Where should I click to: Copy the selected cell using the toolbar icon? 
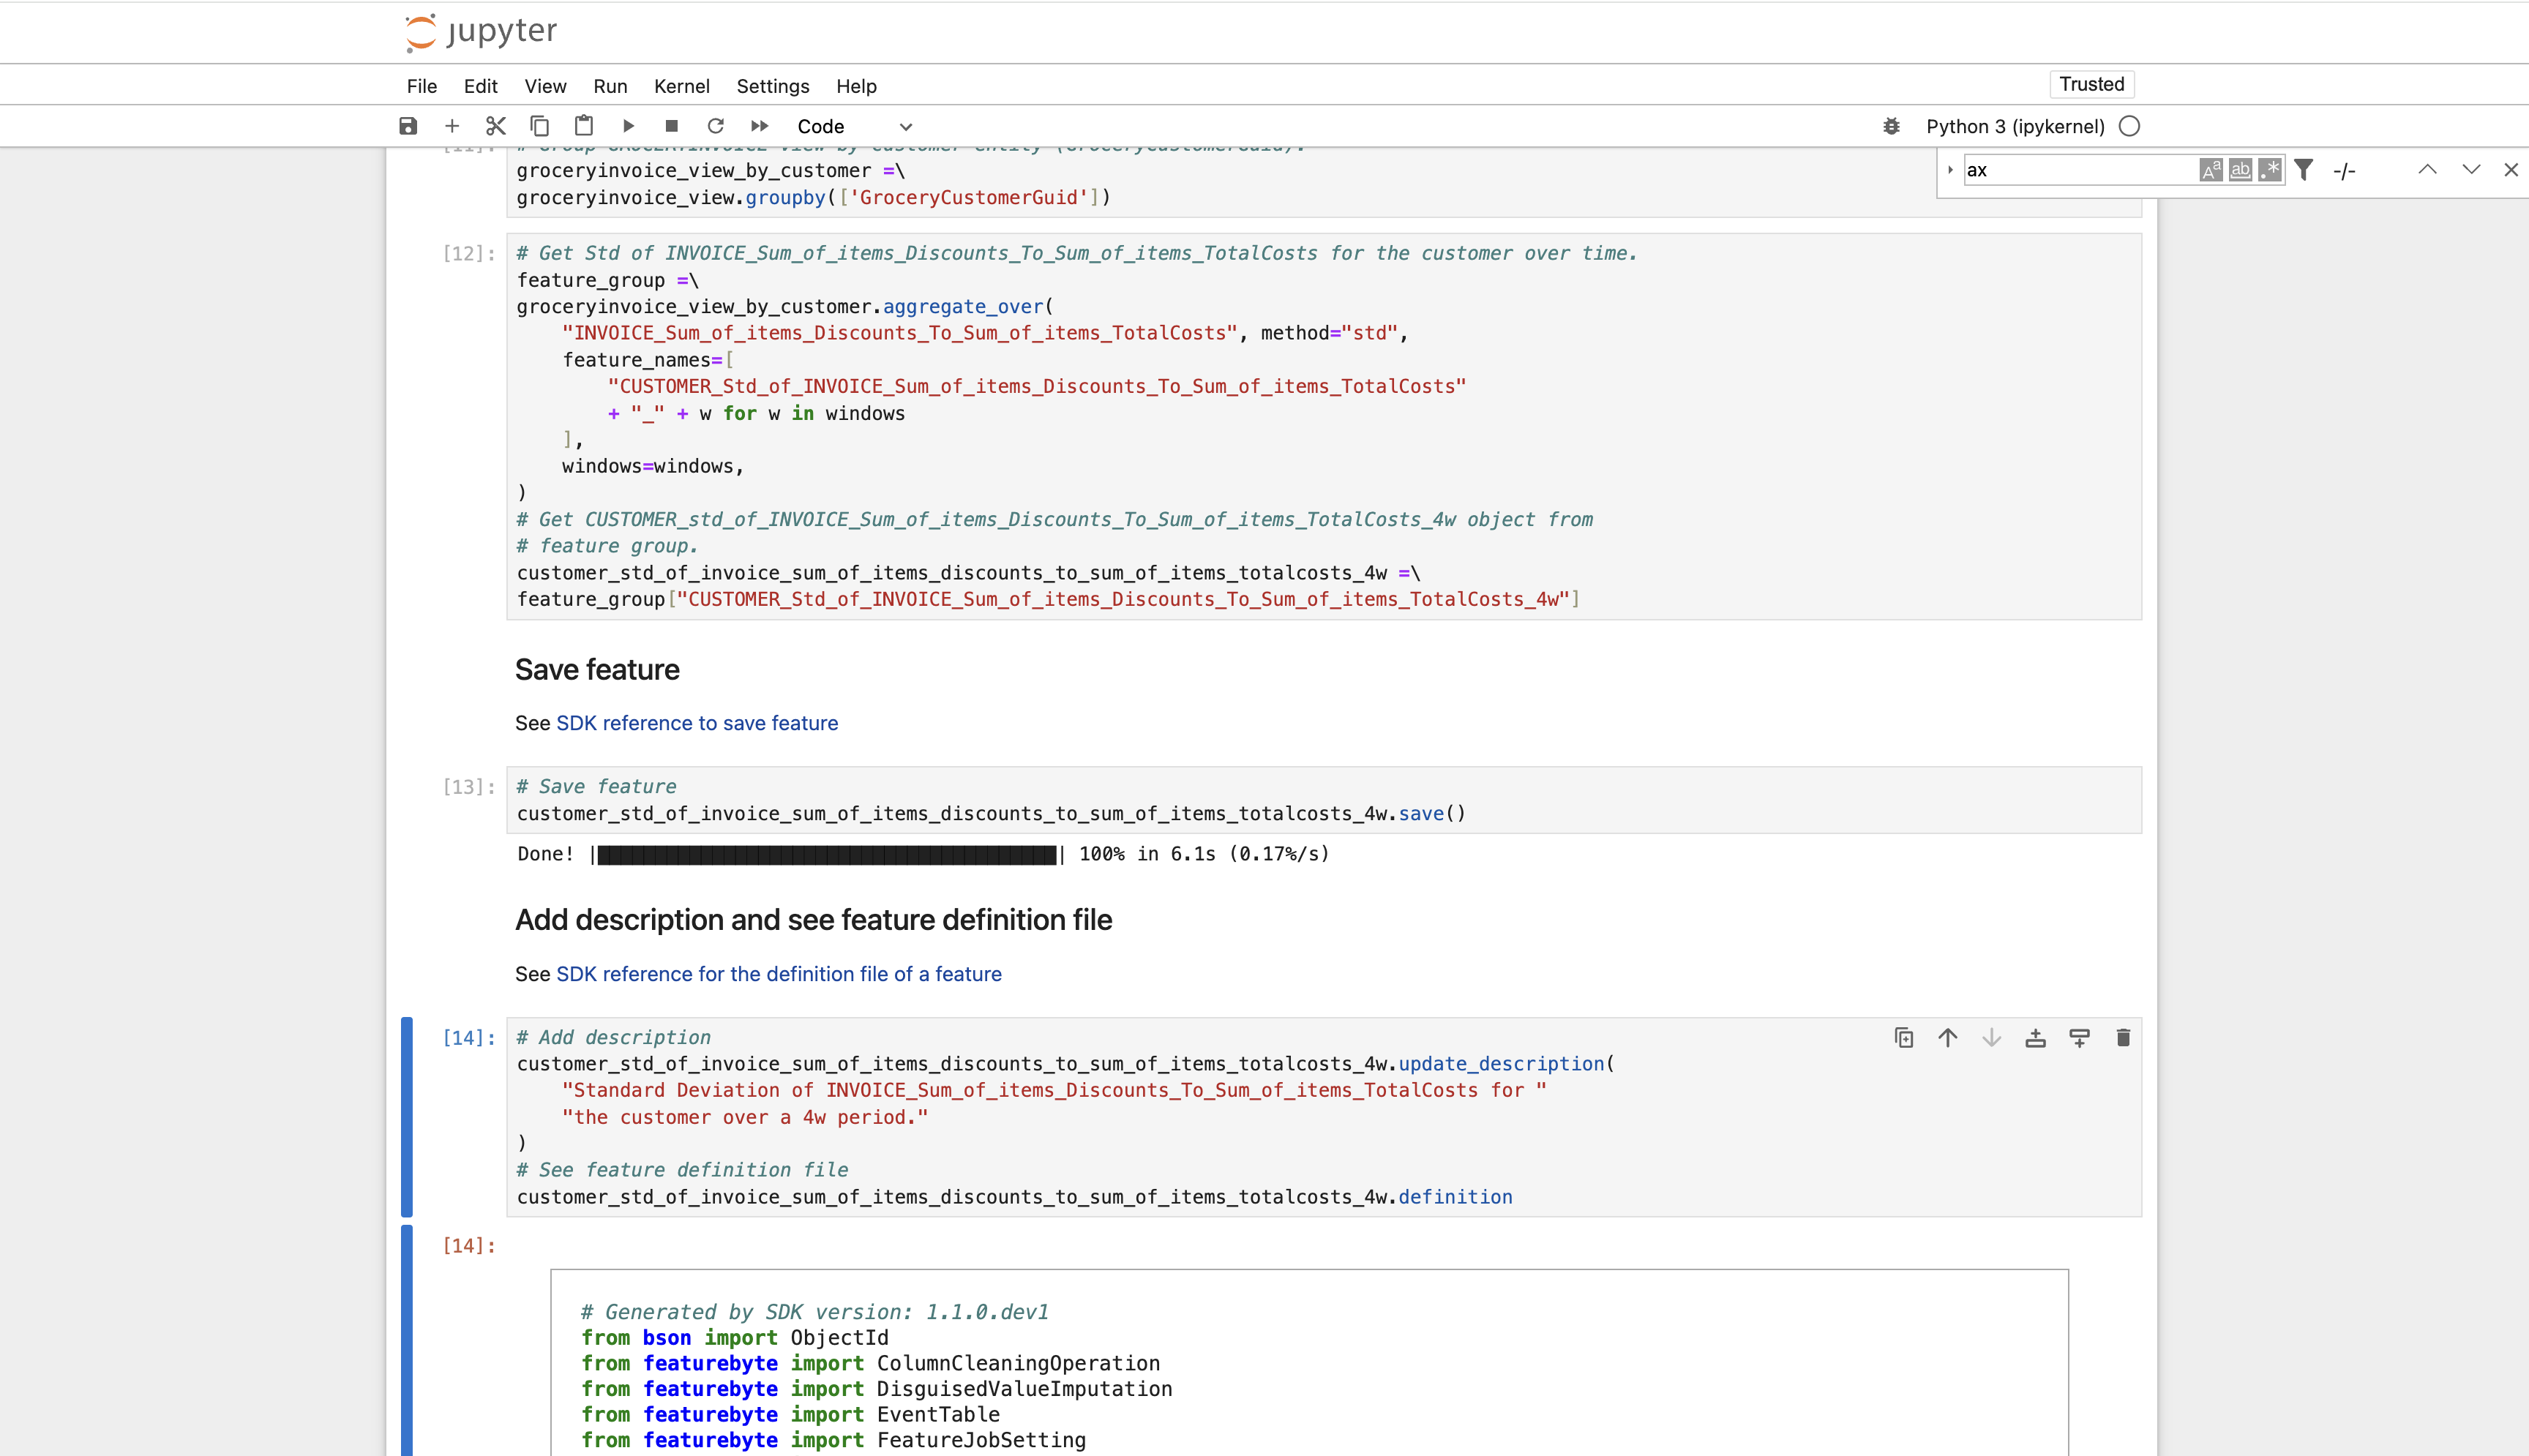coord(540,126)
